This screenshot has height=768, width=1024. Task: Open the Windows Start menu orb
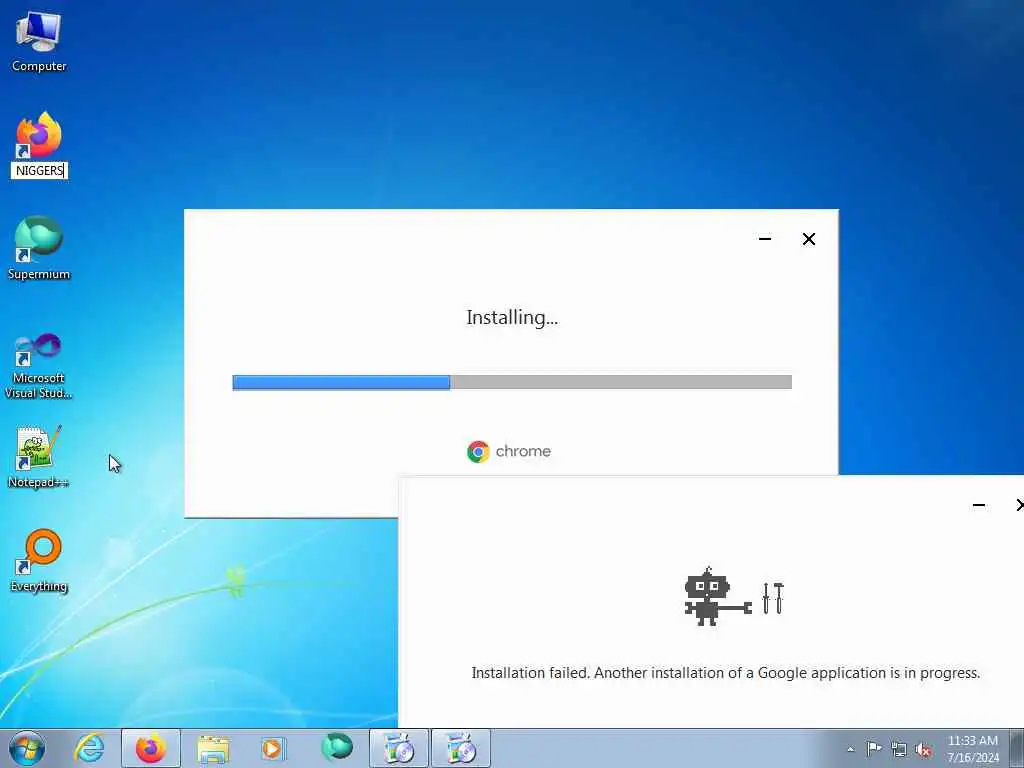click(x=27, y=748)
